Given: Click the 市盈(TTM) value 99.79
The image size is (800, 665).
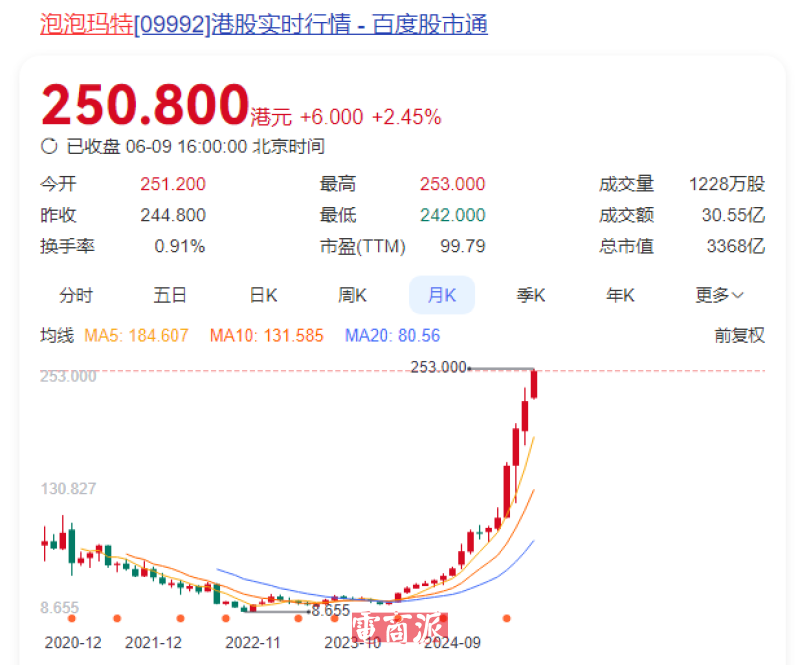Looking at the screenshot, I should click(463, 246).
